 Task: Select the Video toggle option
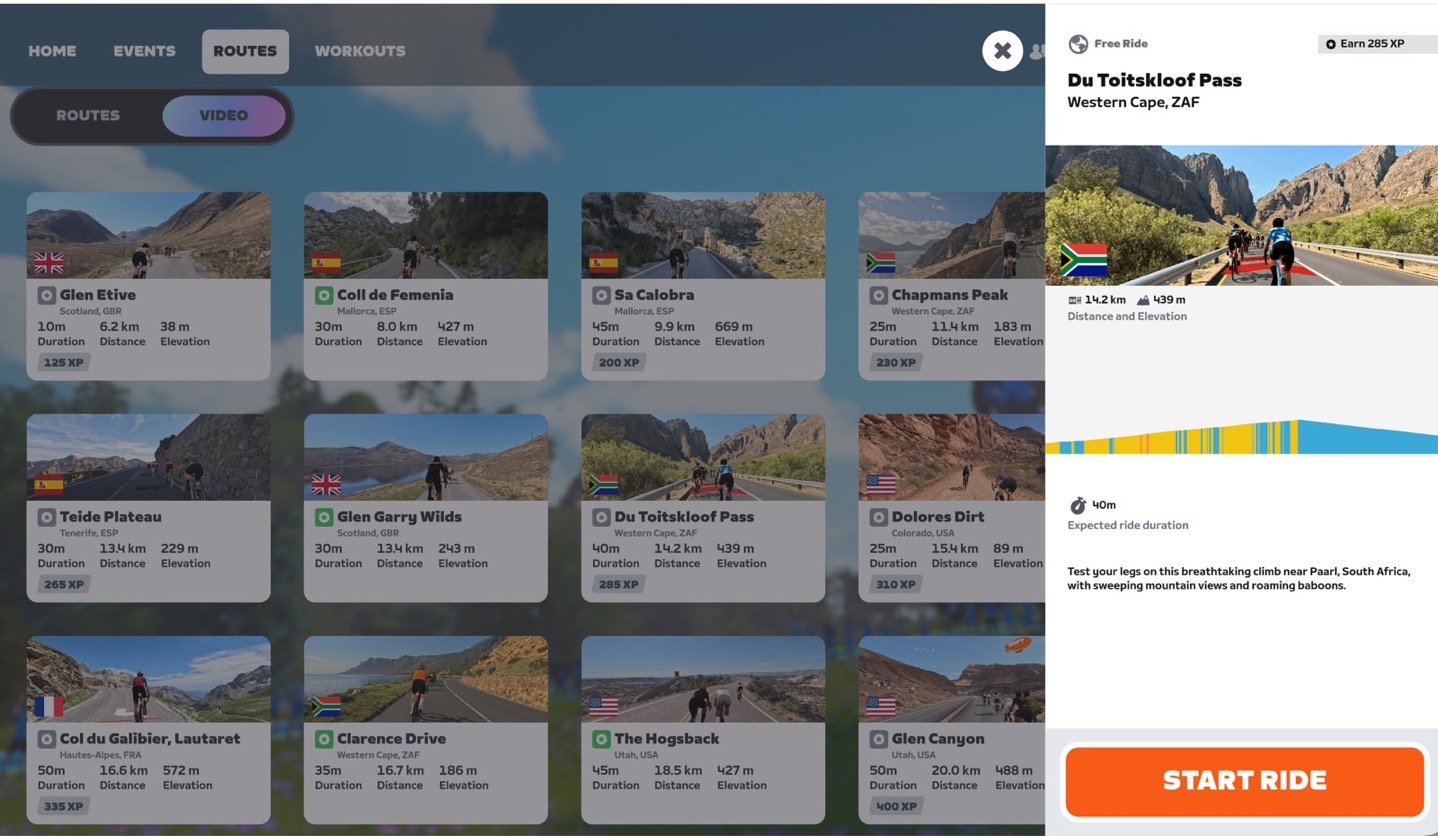pyautogui.click(x=224, y=116)
